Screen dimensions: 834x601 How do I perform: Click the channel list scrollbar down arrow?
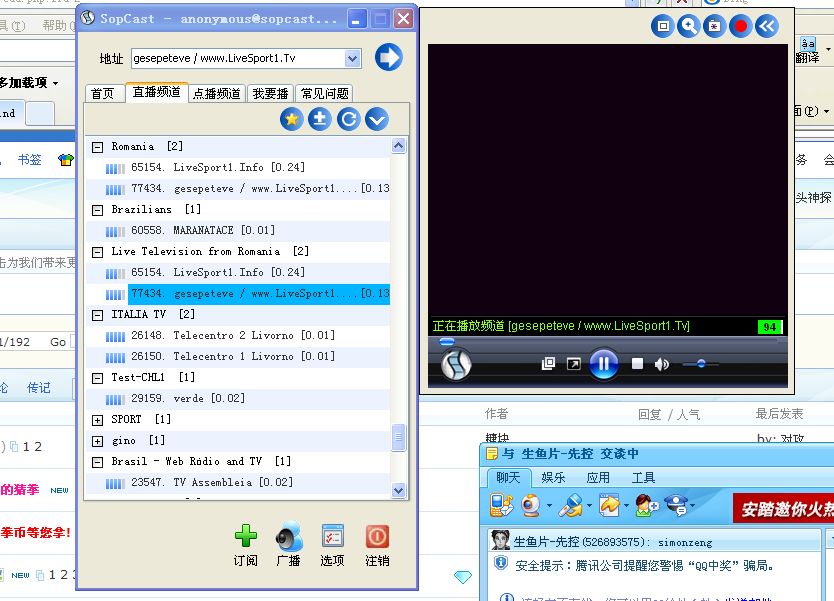coord(398,490)
